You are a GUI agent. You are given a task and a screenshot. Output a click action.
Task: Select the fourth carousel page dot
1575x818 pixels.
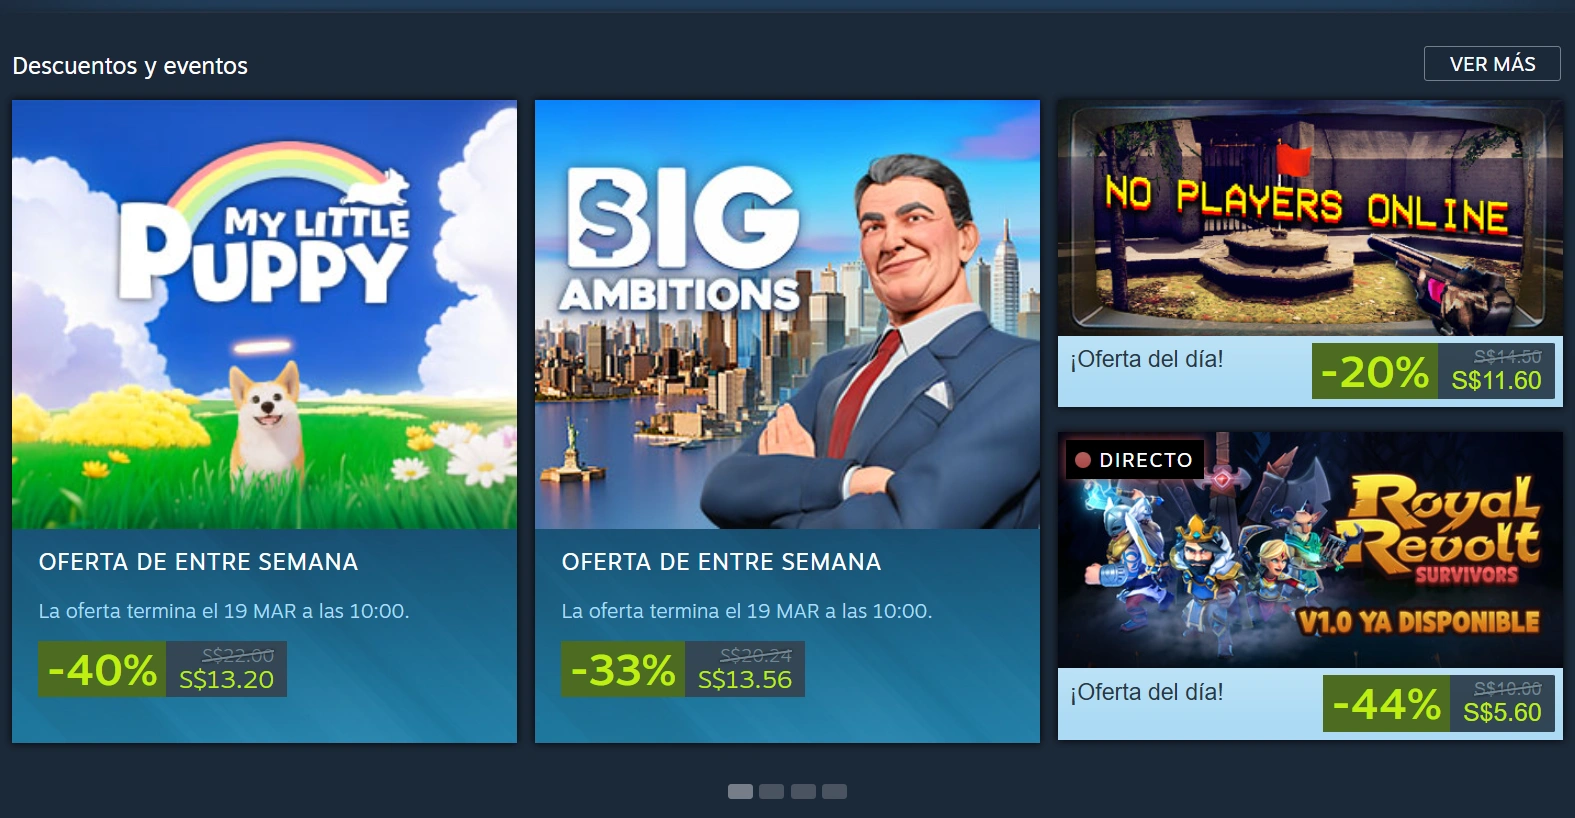pyautogui.click(x=834, y=792)
